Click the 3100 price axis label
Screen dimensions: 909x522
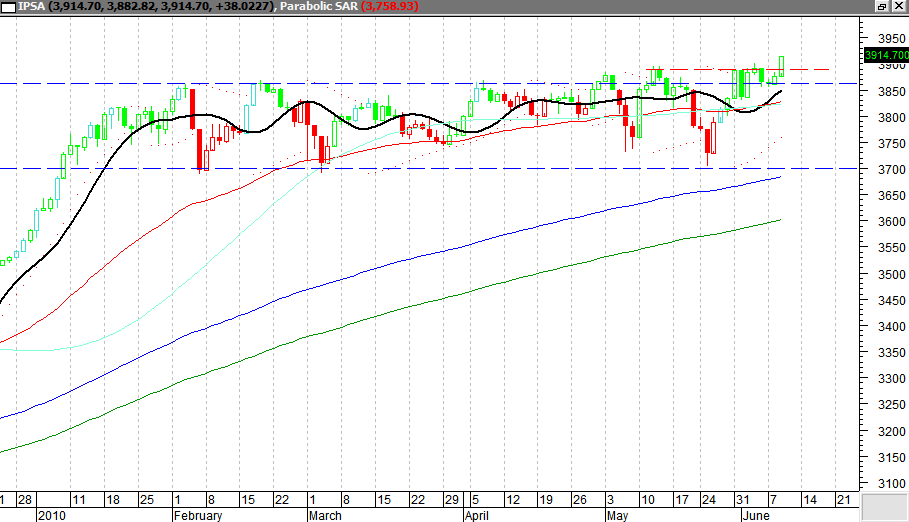(891, 484)
